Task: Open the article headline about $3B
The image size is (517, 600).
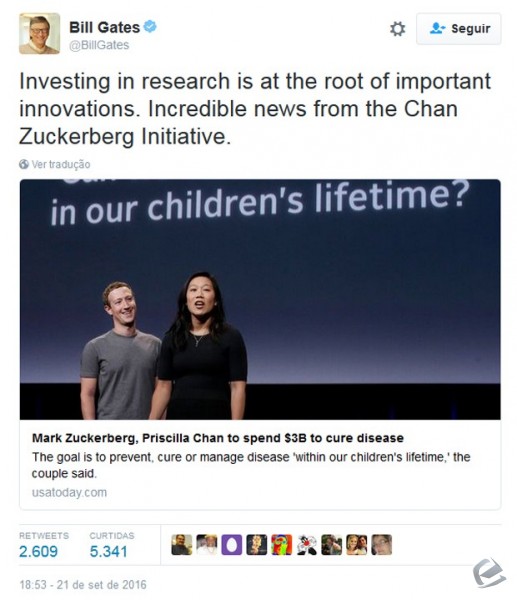Action: tap(218, 438)
